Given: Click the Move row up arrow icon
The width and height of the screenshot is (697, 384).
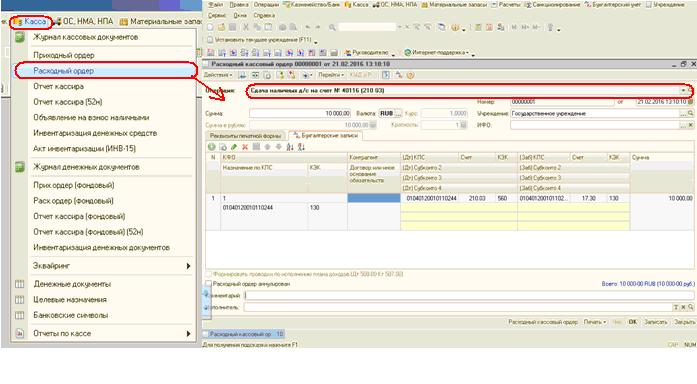Looking at the screenshot, I should 267,147.
